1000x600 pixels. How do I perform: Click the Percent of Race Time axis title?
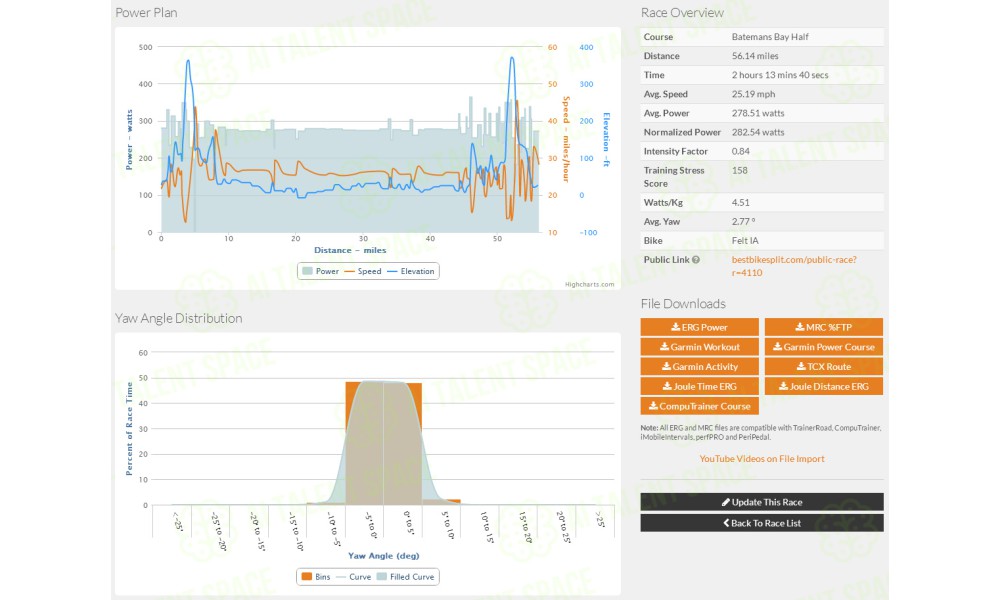pos(129,428)
